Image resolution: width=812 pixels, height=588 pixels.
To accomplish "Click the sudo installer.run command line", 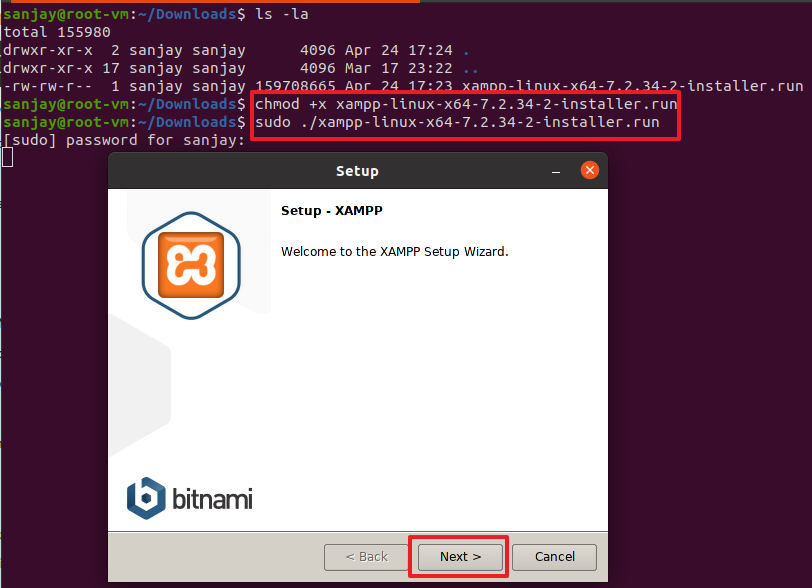I will [x=457, y=122].
